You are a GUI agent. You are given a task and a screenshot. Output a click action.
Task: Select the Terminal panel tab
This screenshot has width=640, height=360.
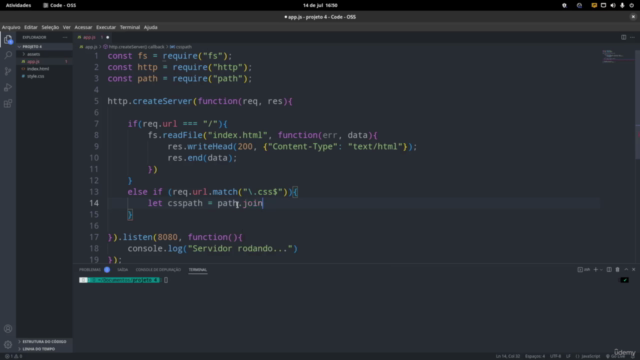[198, 269]
